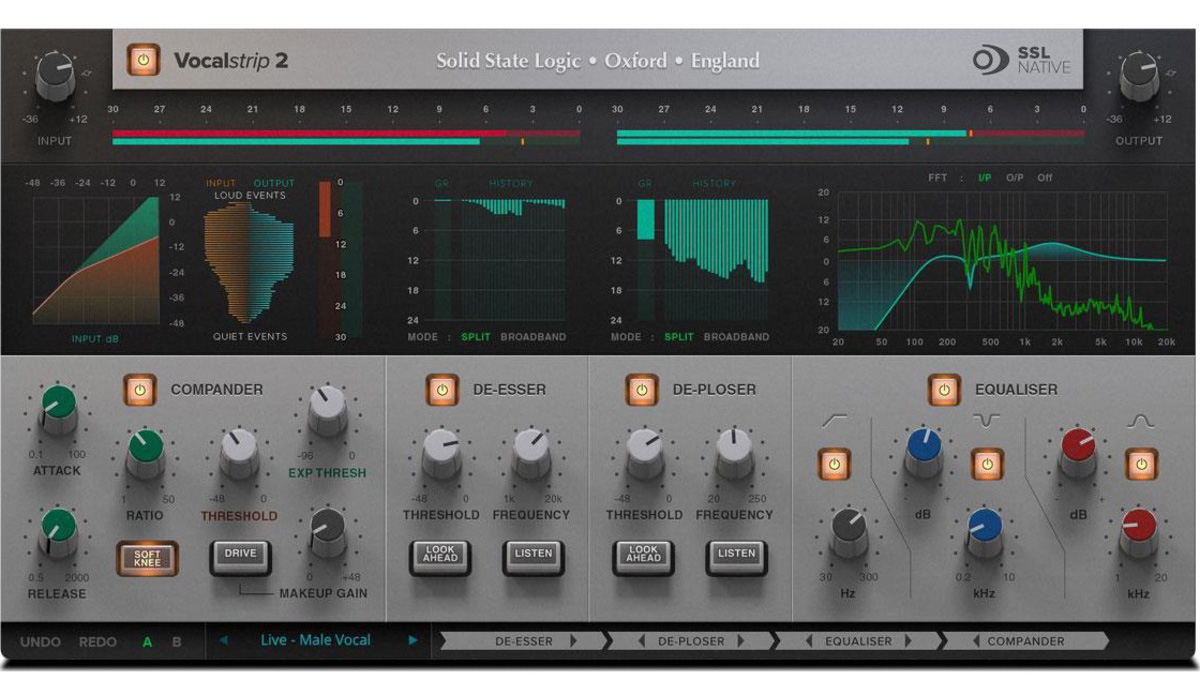Click the green Attack knob
Image resolution: width=1200 pixels, height=697 pixels.
click(58, 408)
